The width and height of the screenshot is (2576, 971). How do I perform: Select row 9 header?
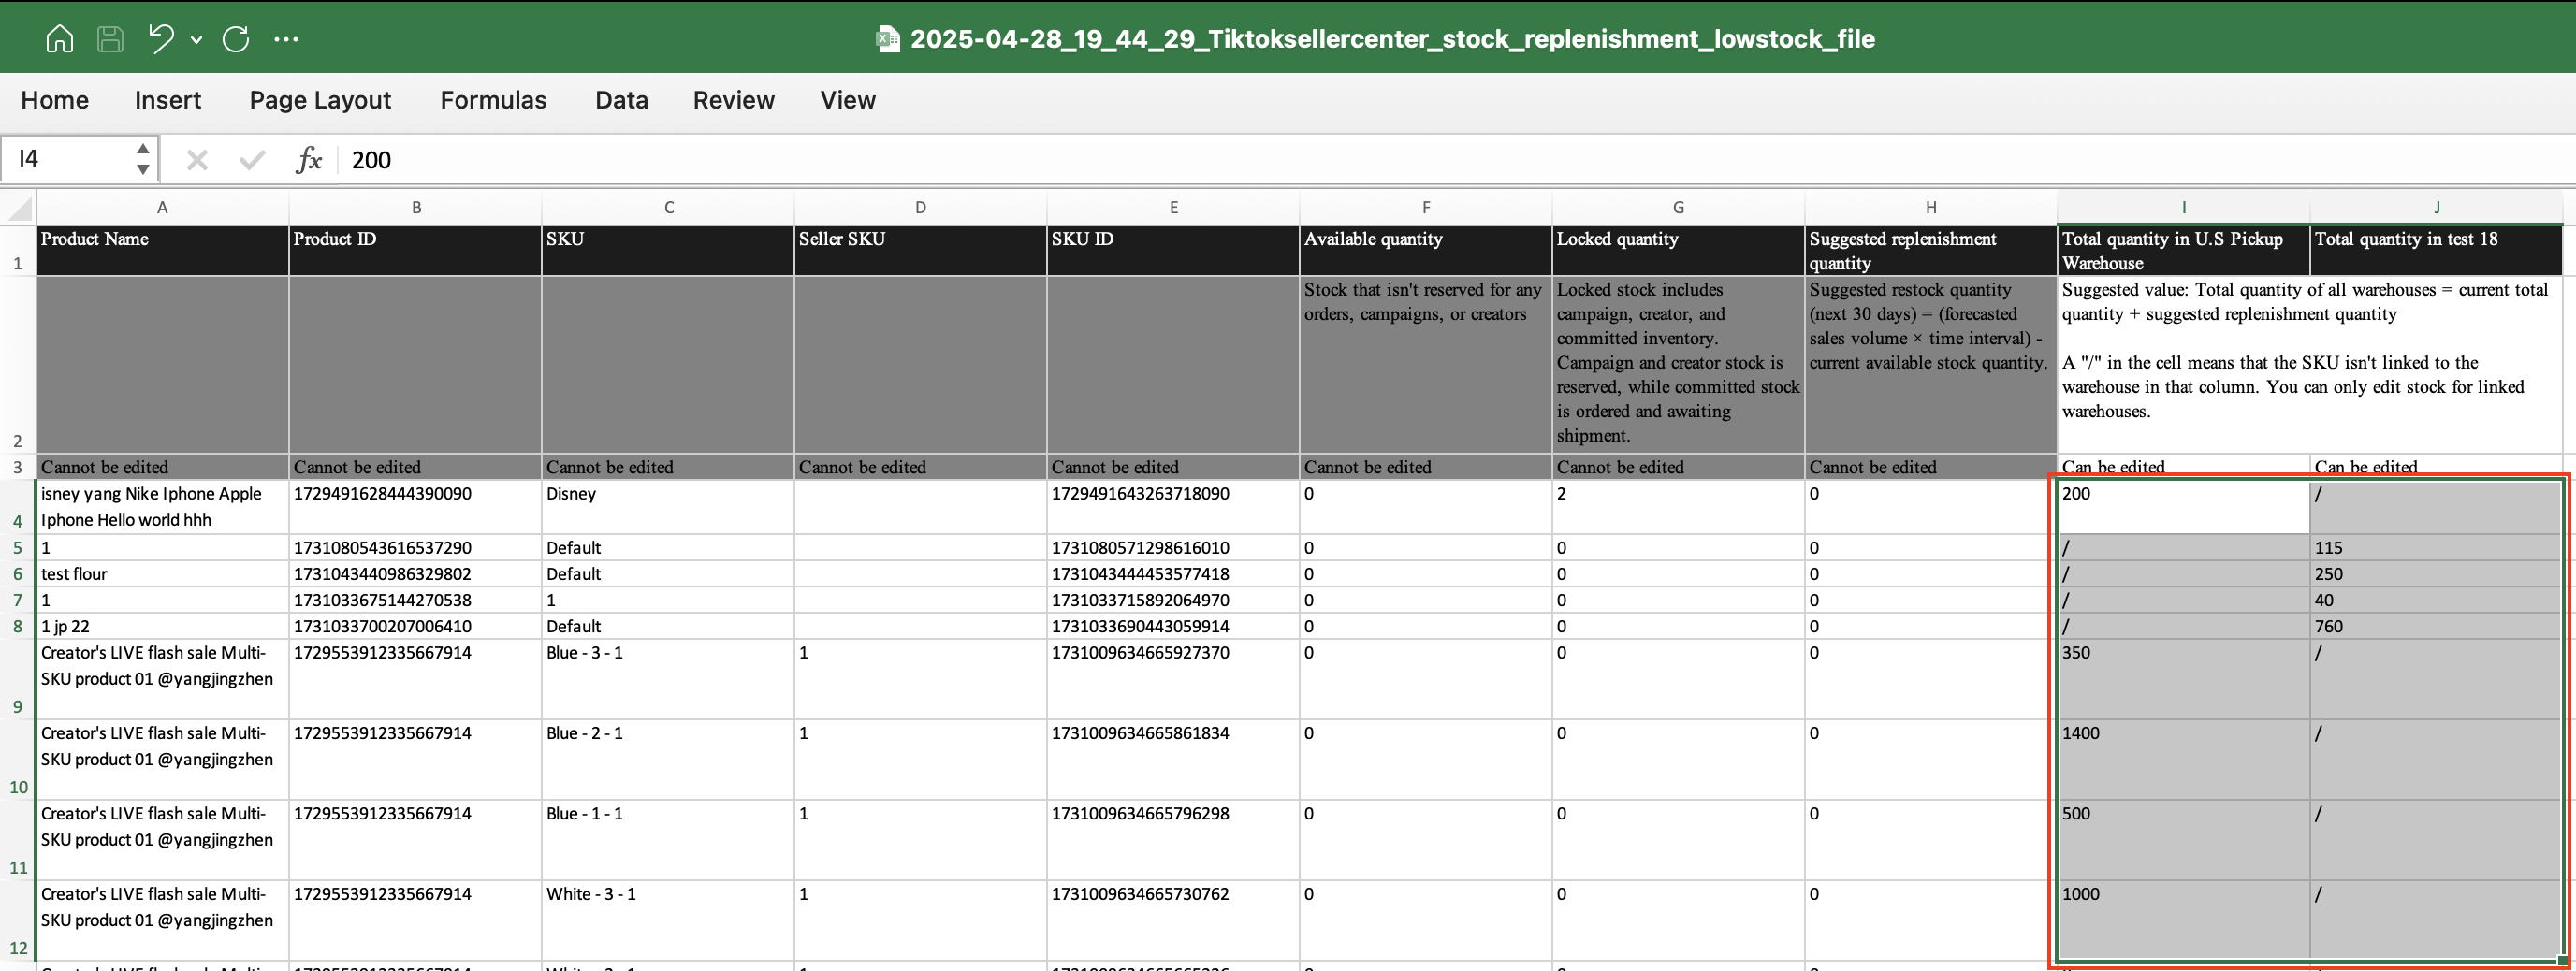coord(17,706)
